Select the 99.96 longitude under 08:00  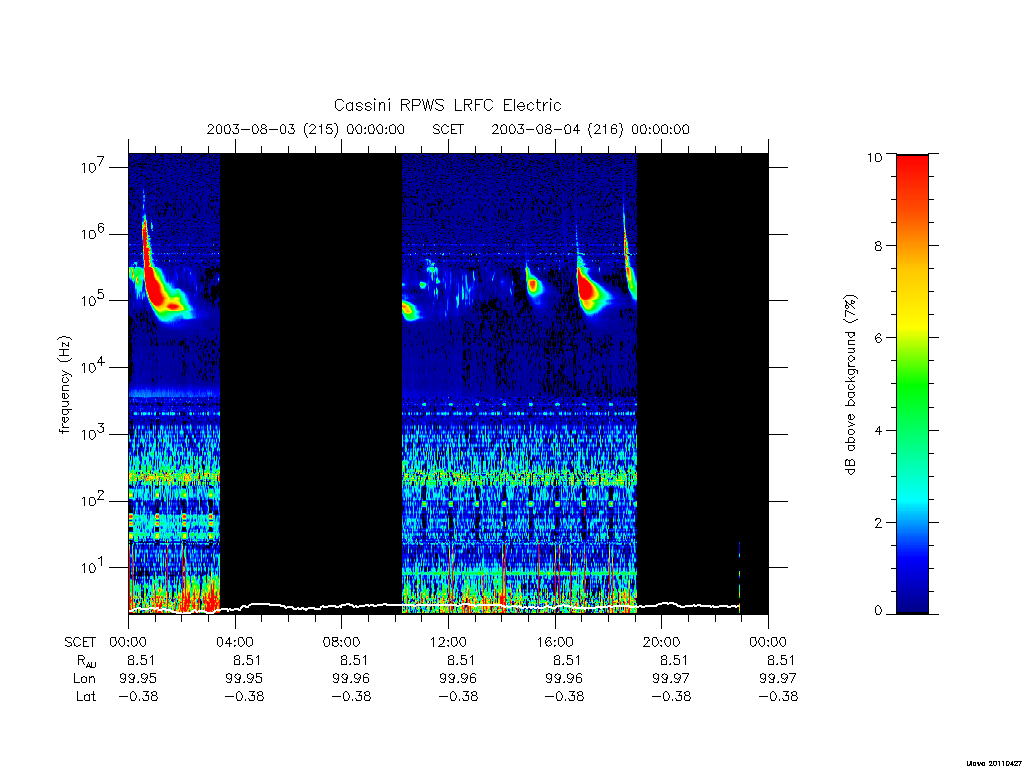click(x=351, y=679)
